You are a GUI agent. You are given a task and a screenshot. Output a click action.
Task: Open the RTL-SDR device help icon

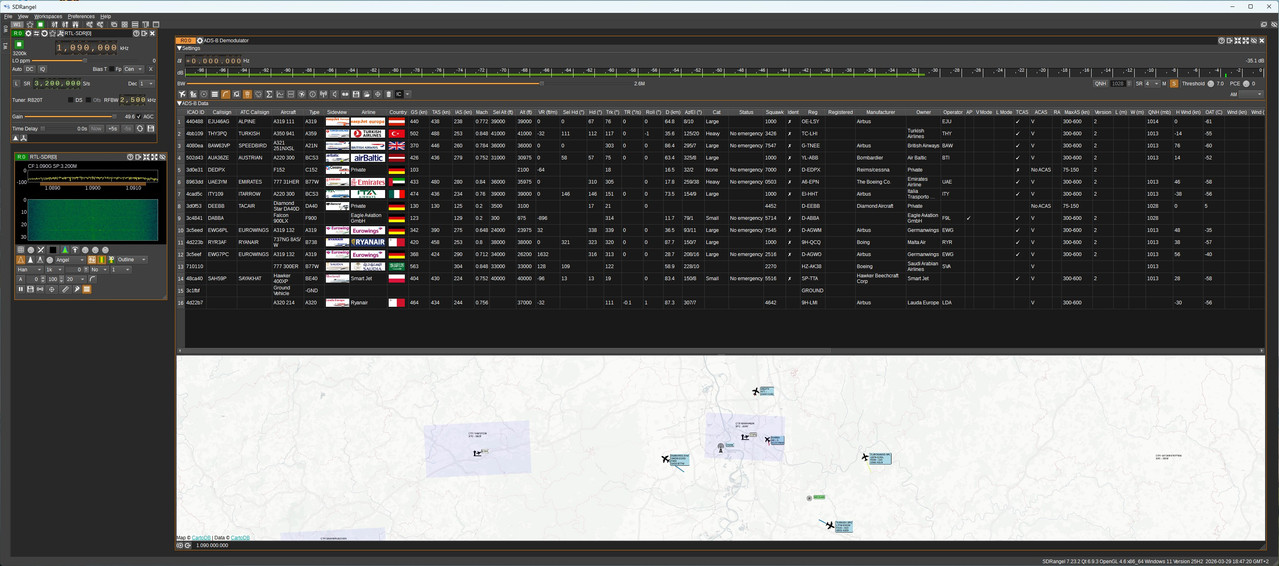point(136,33)
